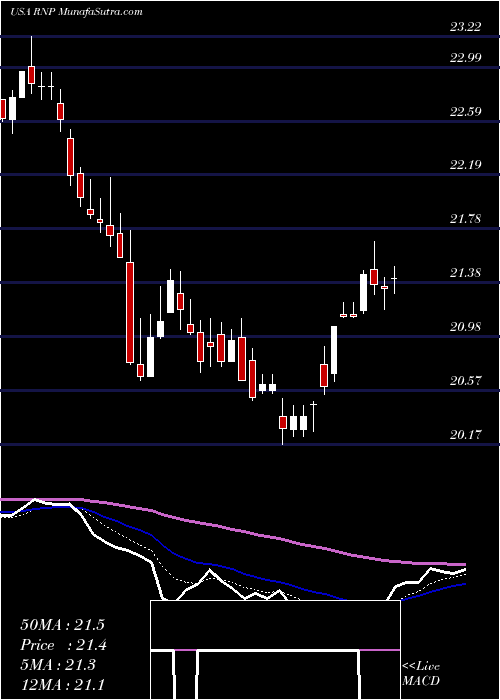500x700 pixels.
Task: Click the 20.57 price level label
Action: (x=465, y=381)
